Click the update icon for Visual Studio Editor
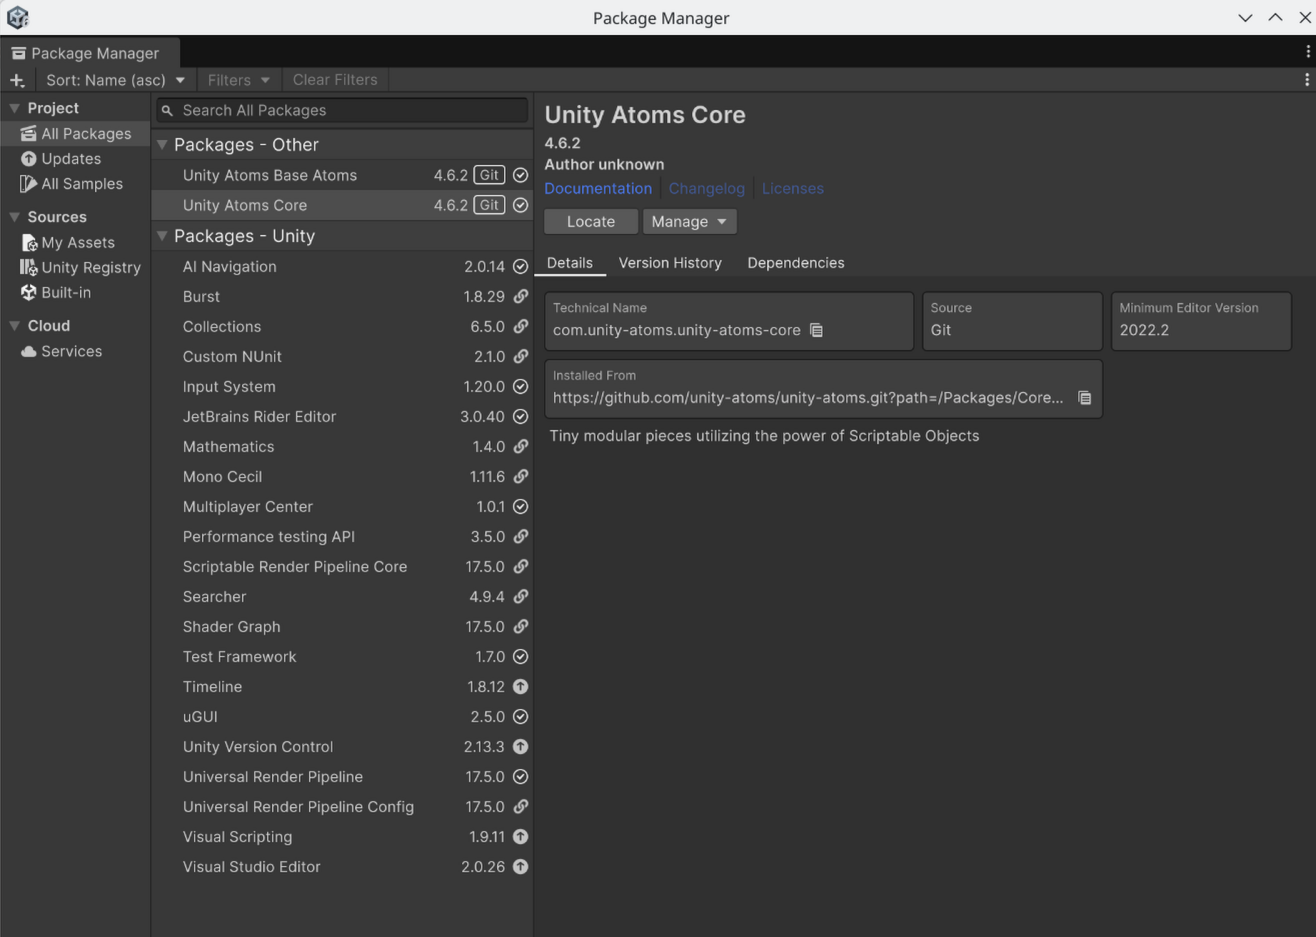This screenshot has height=937, width=1316. coord(520,867)
